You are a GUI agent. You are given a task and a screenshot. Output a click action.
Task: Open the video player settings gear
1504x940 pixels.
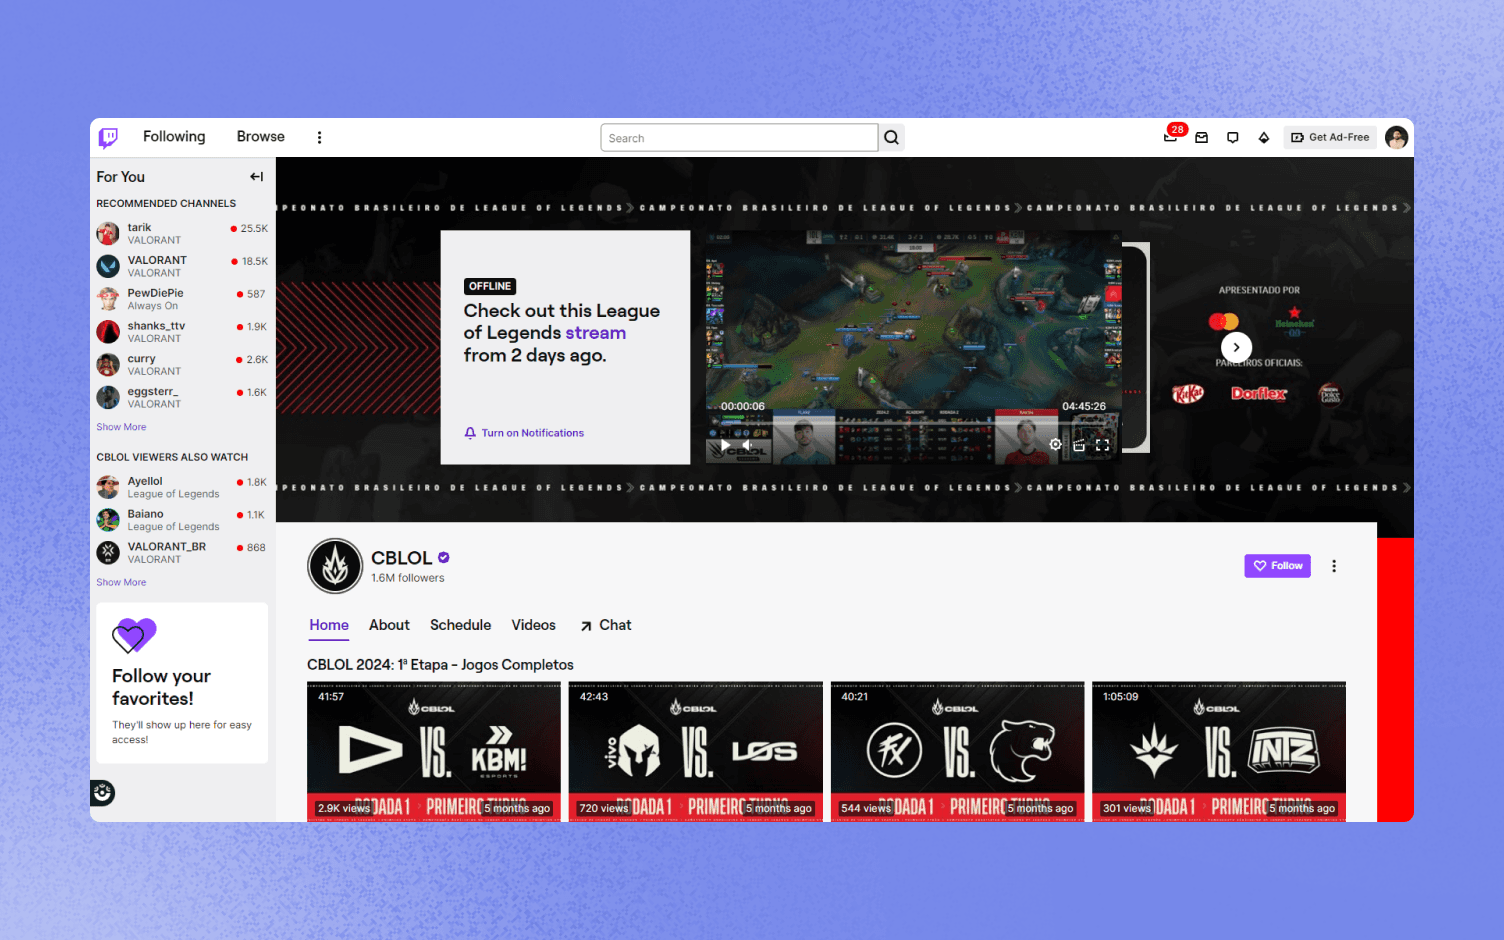(x=1055, y=445)
